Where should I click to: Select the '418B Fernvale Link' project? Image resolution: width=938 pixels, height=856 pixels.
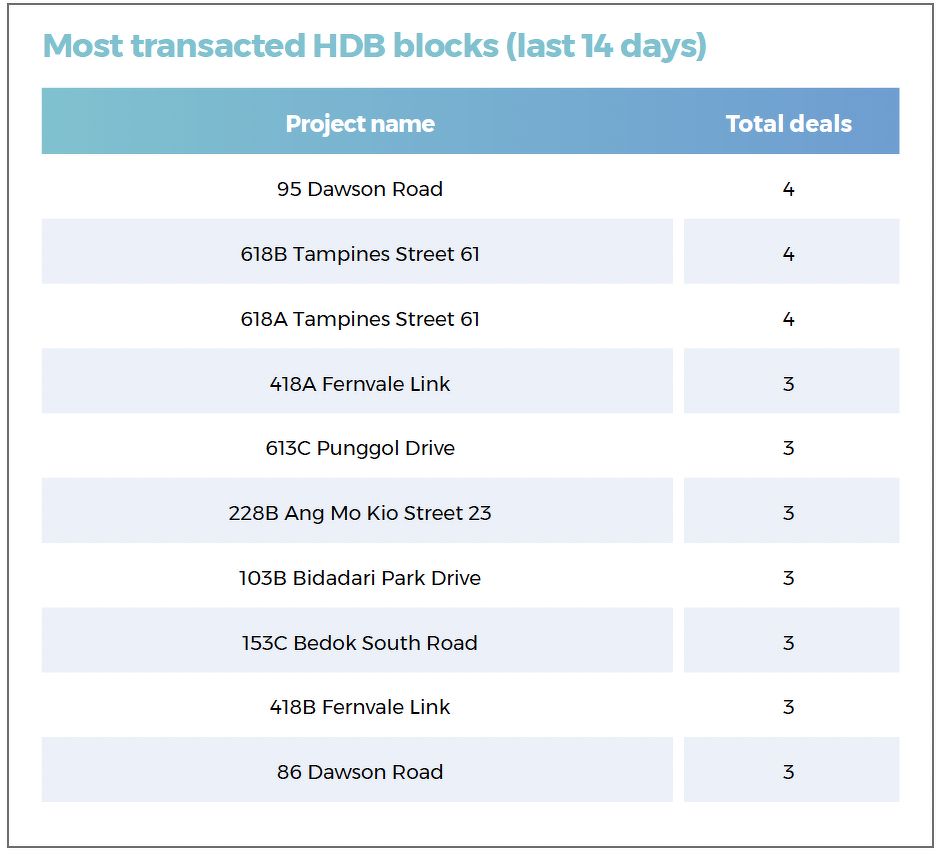pos(360,707)
